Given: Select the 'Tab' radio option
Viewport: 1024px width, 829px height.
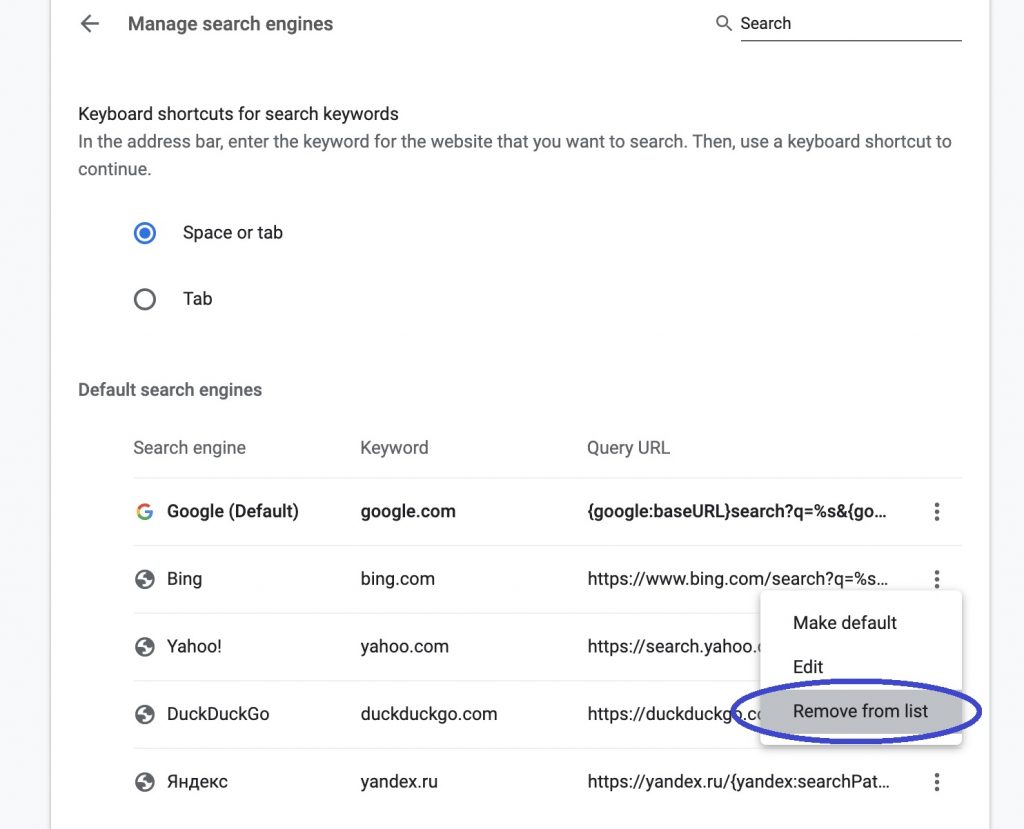Looking at the screenshot, I should [x=145, y=299].
